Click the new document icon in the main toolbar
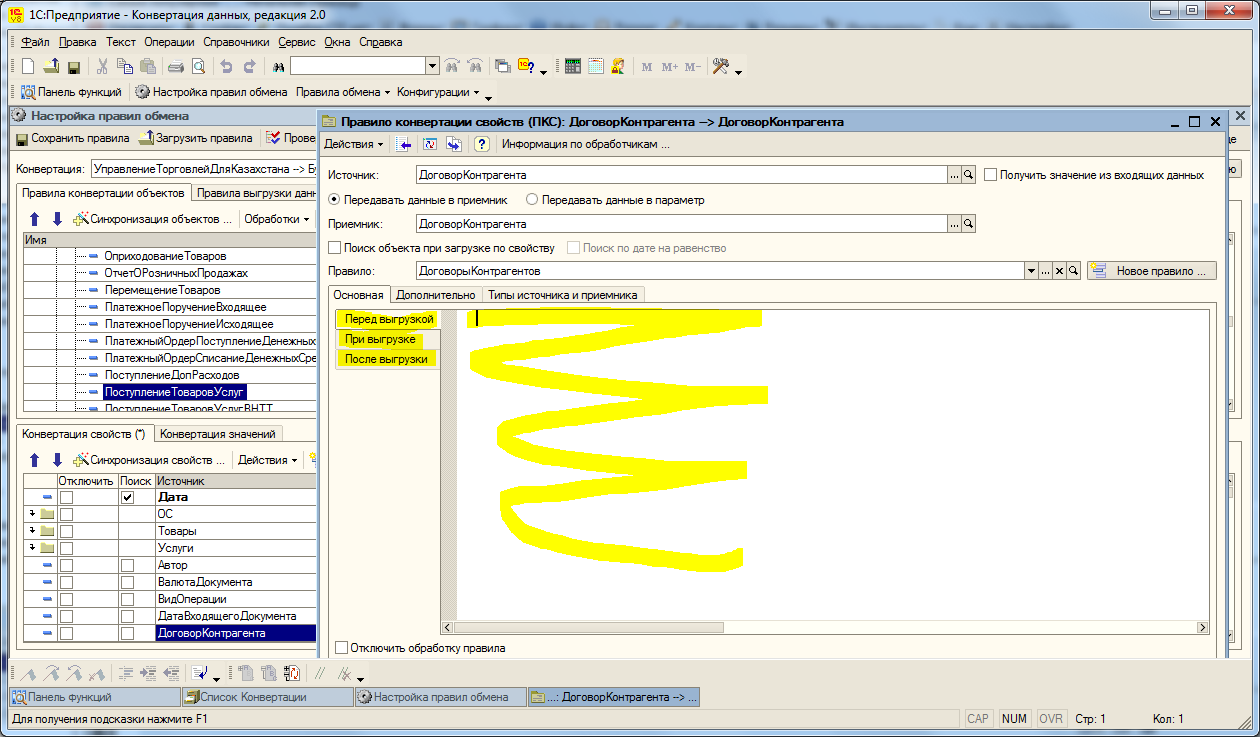Screen dimensions: 1260x737 [x=28, y=66]
